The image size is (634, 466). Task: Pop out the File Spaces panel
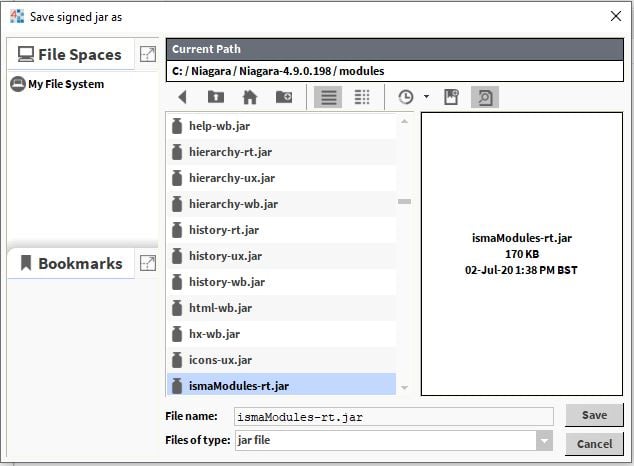click(148, 54)
